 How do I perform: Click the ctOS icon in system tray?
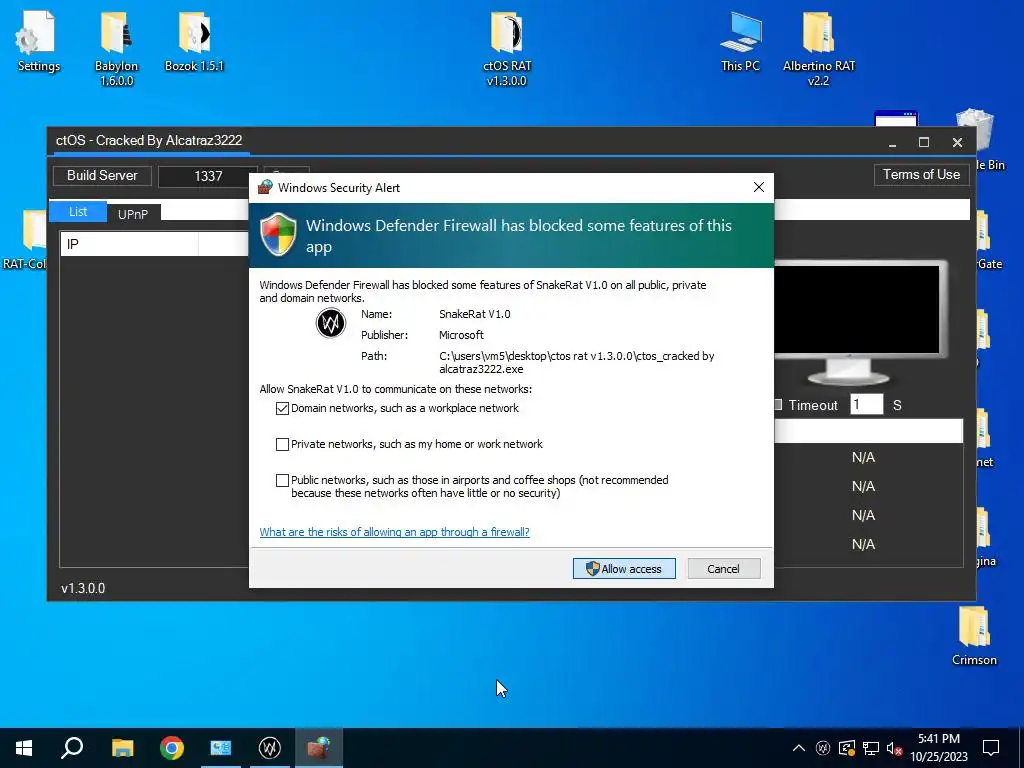[823, 748]
